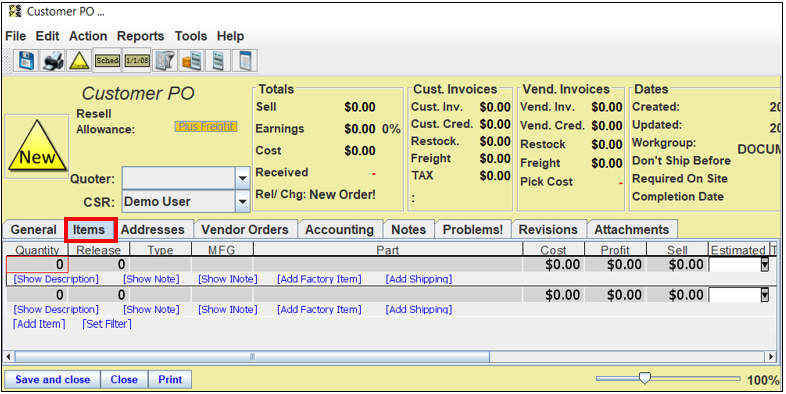Viewport: 786px width, 394px height.
Task: Click the Sched toolbar button
Action: point(107,61)
